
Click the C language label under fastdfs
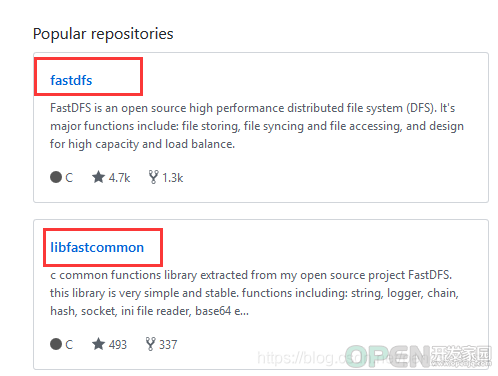(x=69, y=178)
